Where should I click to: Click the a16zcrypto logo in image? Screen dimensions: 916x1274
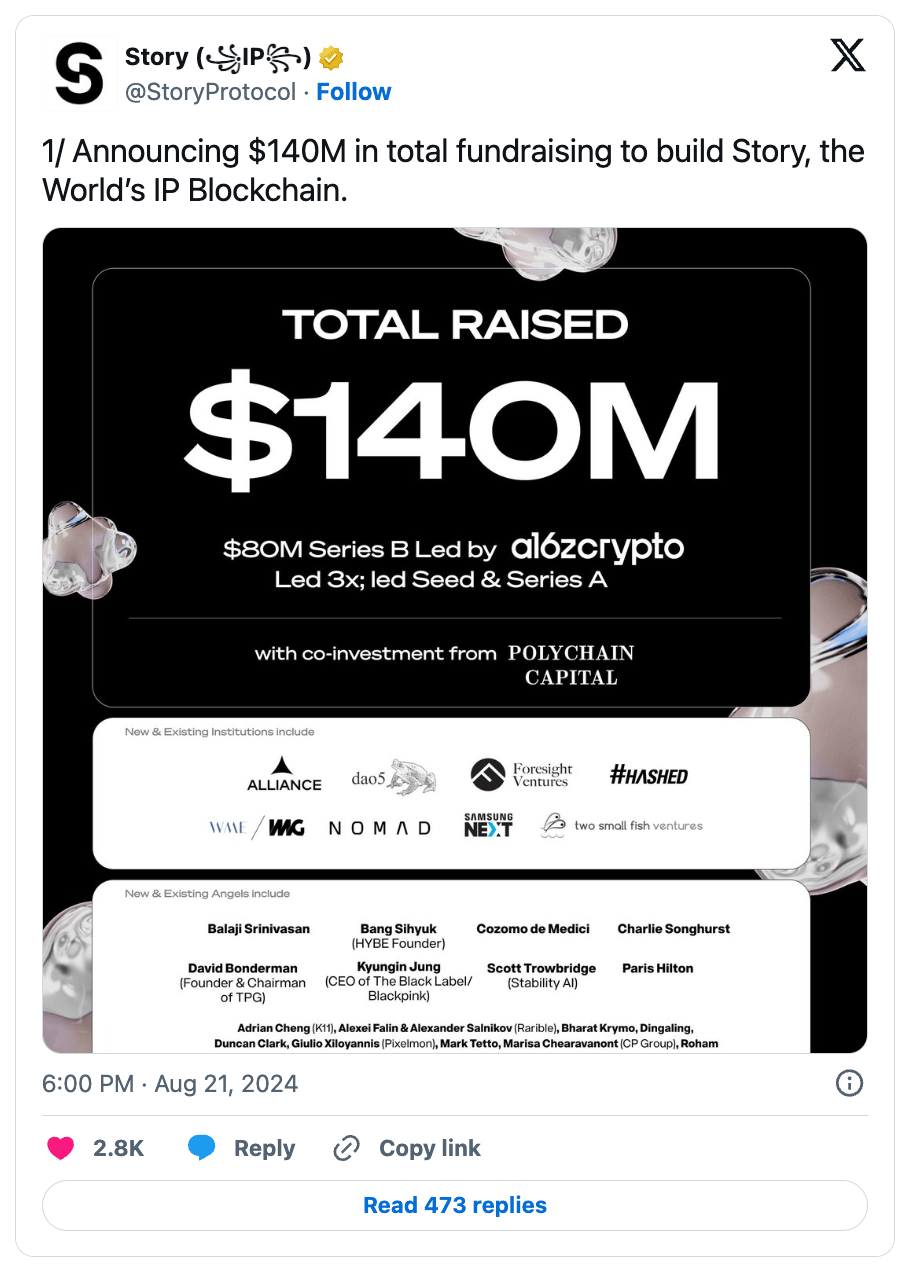597,548
